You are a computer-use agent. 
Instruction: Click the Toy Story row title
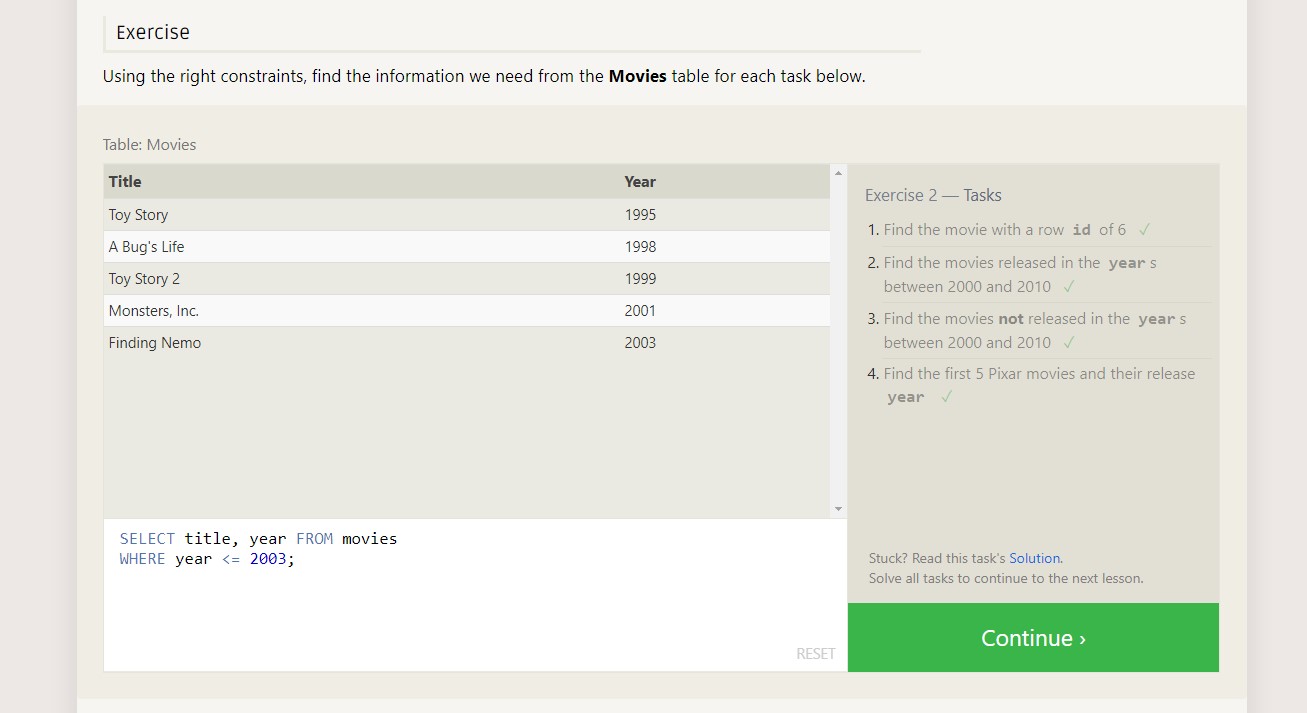[138, 214]
